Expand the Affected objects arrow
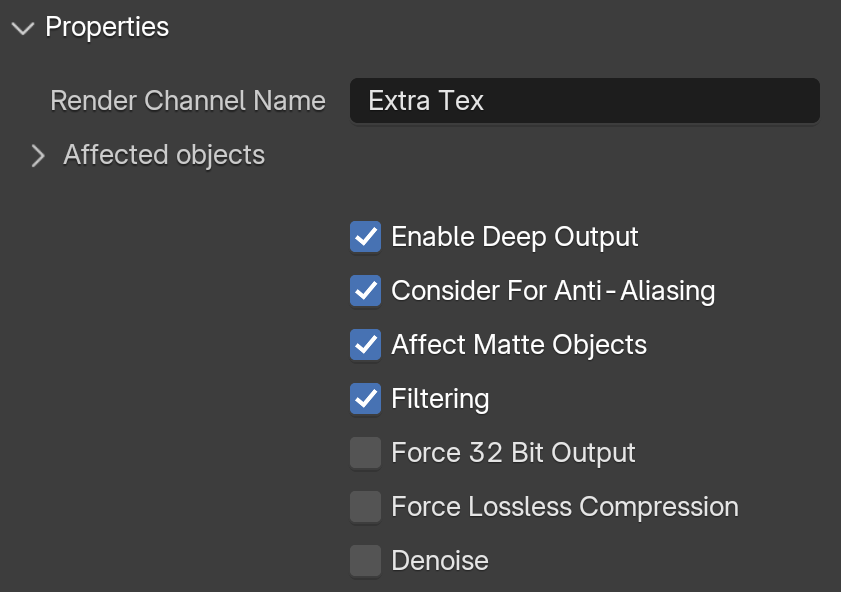This screenshot has height=592, width=841. (38, 156)
